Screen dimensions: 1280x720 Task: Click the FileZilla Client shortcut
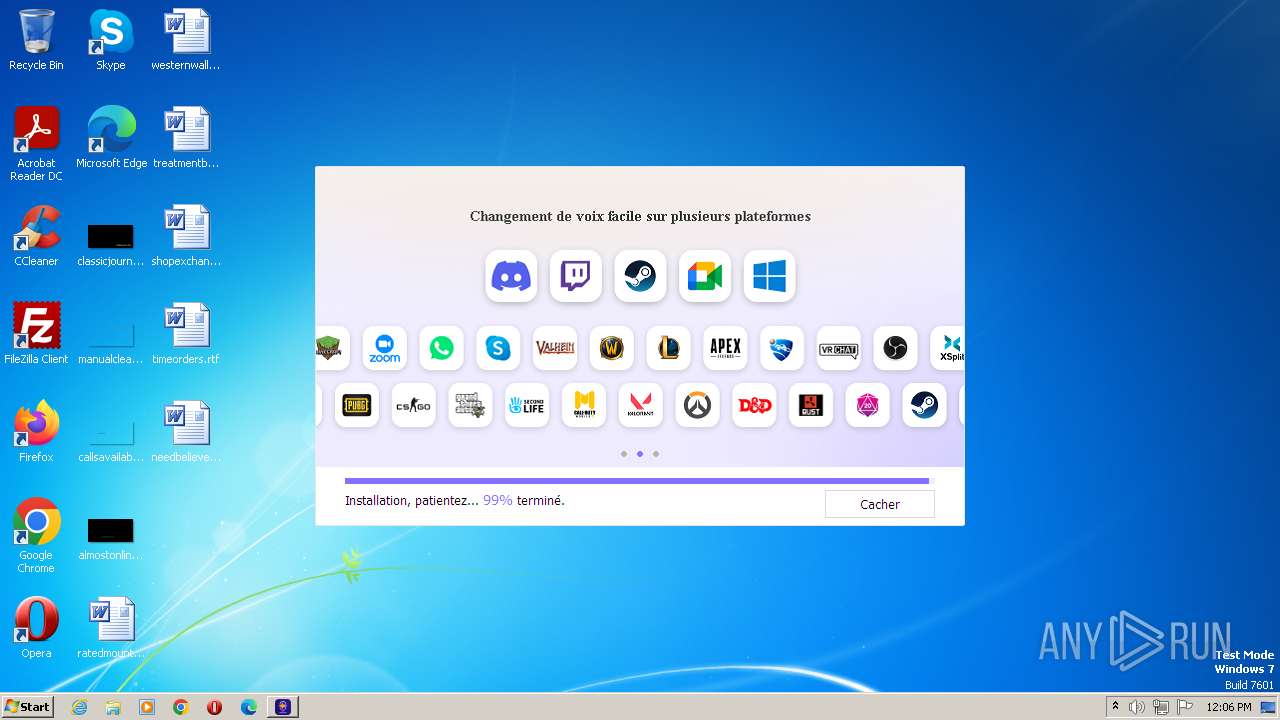click(x=36, y=334)
